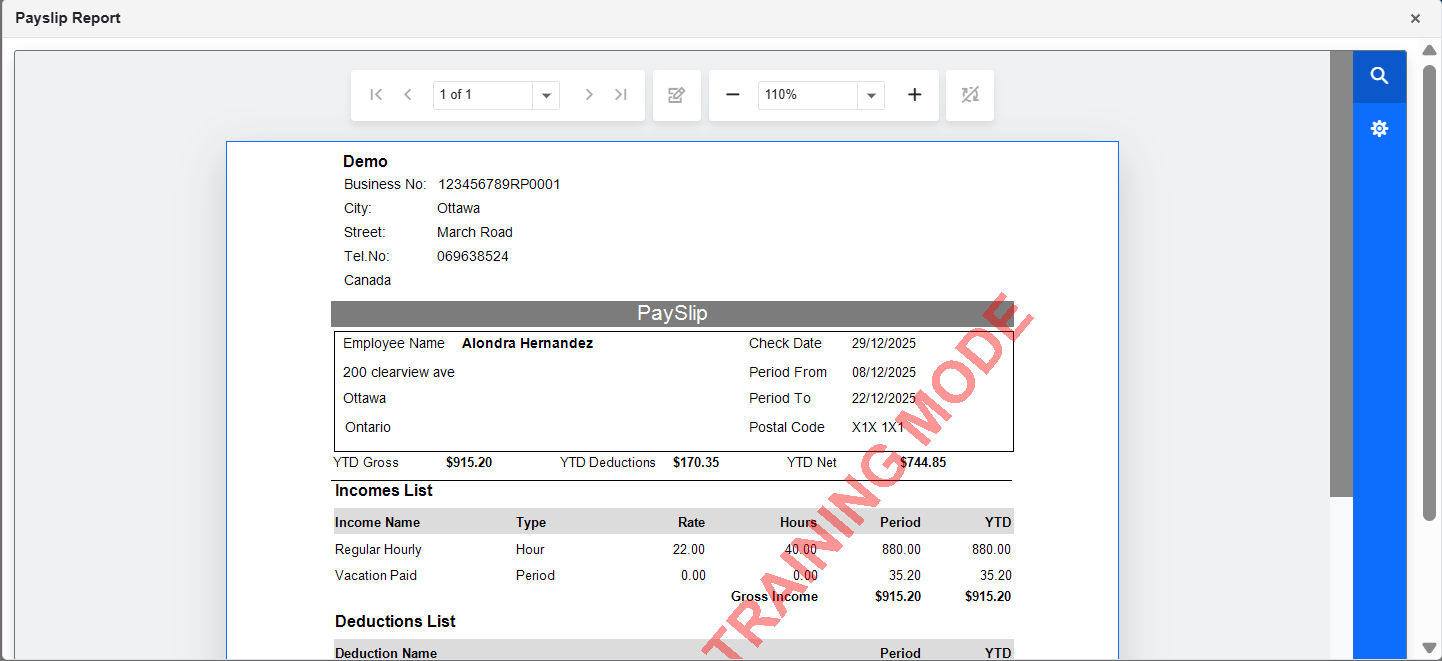Click the dialog scrollbar up arrow

pos(1430,51)
